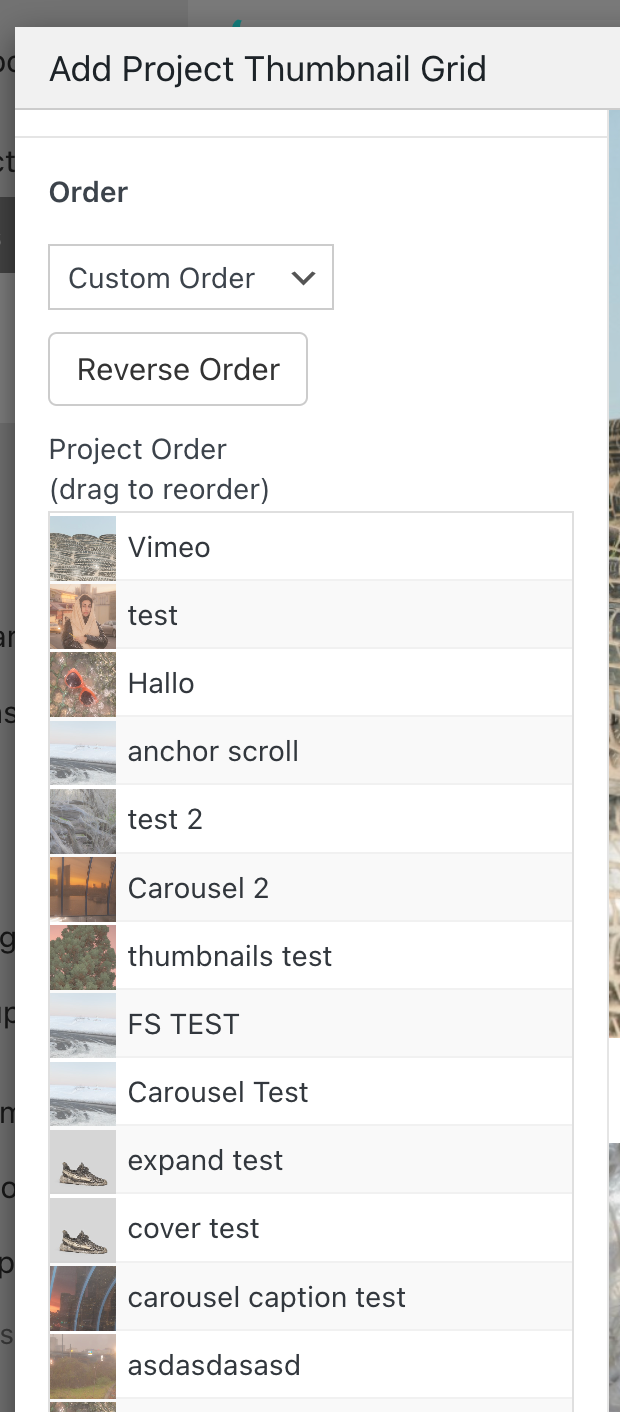Select the cover test project

300,1228
